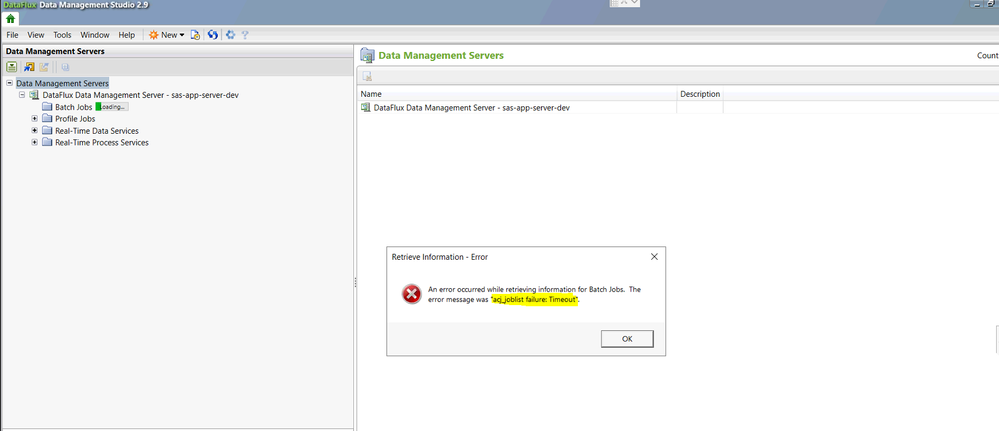Click the Data Management Servers header icon in the right pane
999x431 pixels.
click(367, 55)
